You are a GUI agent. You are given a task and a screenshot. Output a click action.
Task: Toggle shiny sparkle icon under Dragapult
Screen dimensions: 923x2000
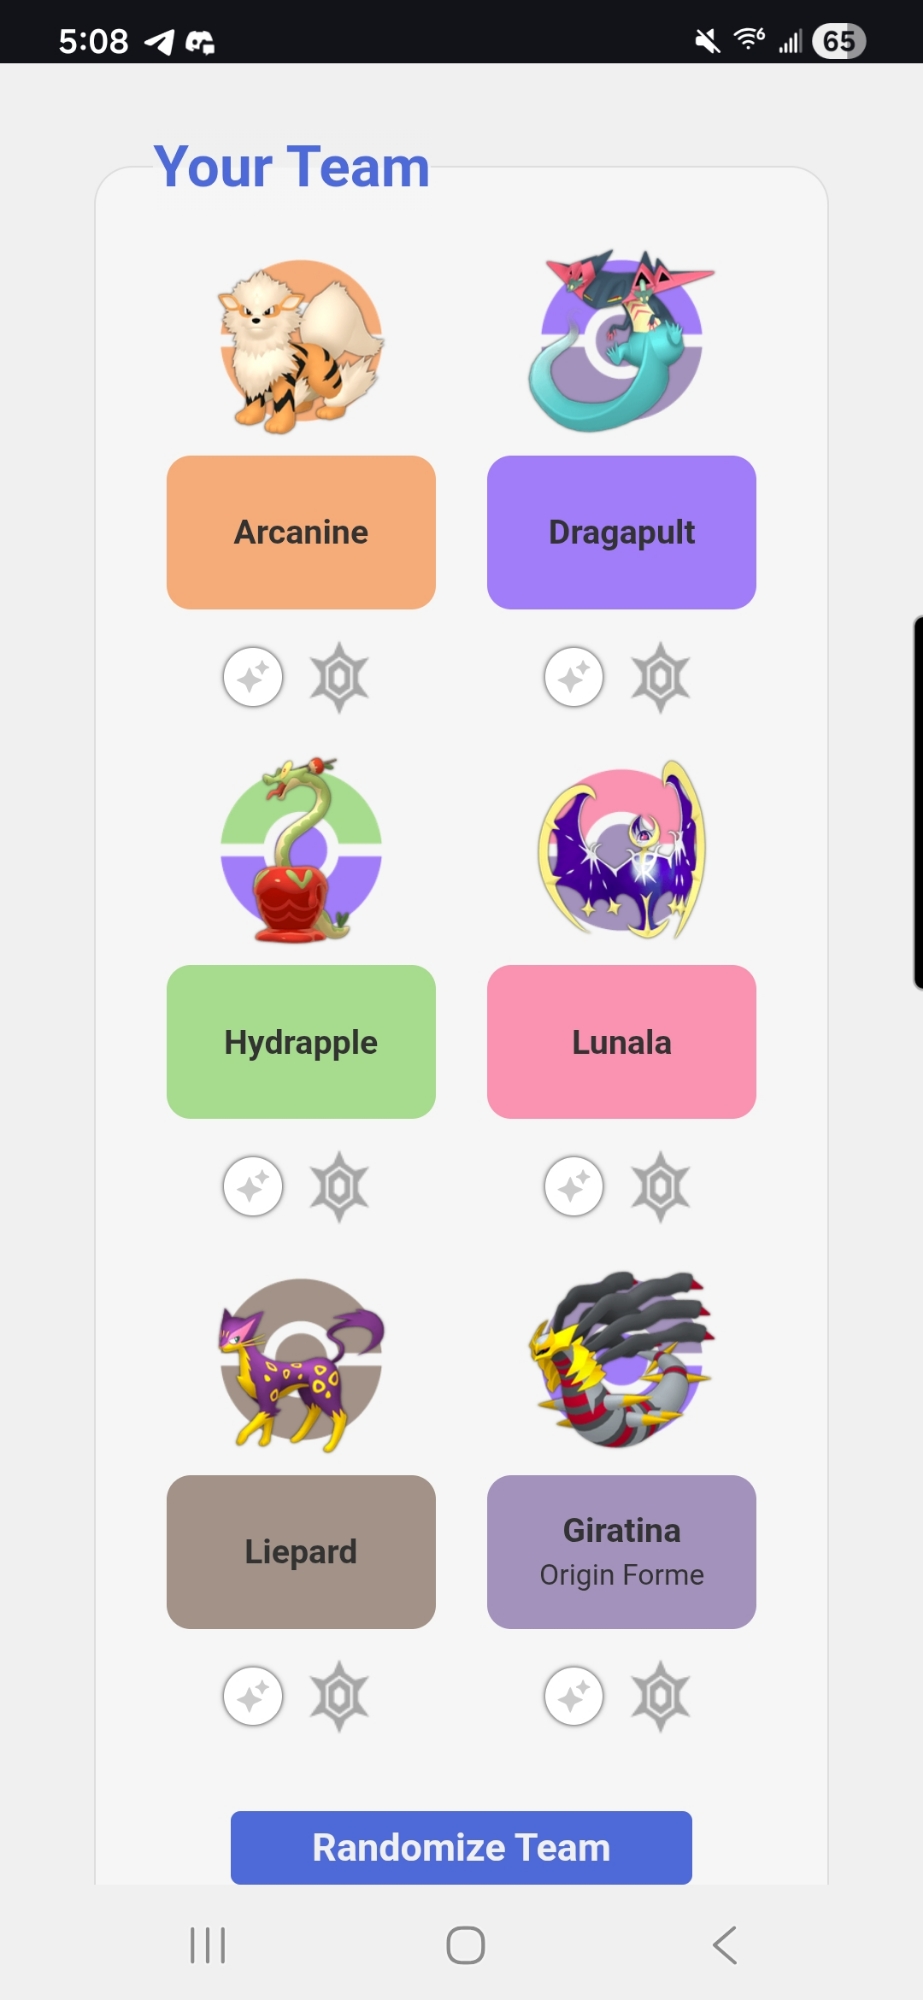(x=574, y=677)
